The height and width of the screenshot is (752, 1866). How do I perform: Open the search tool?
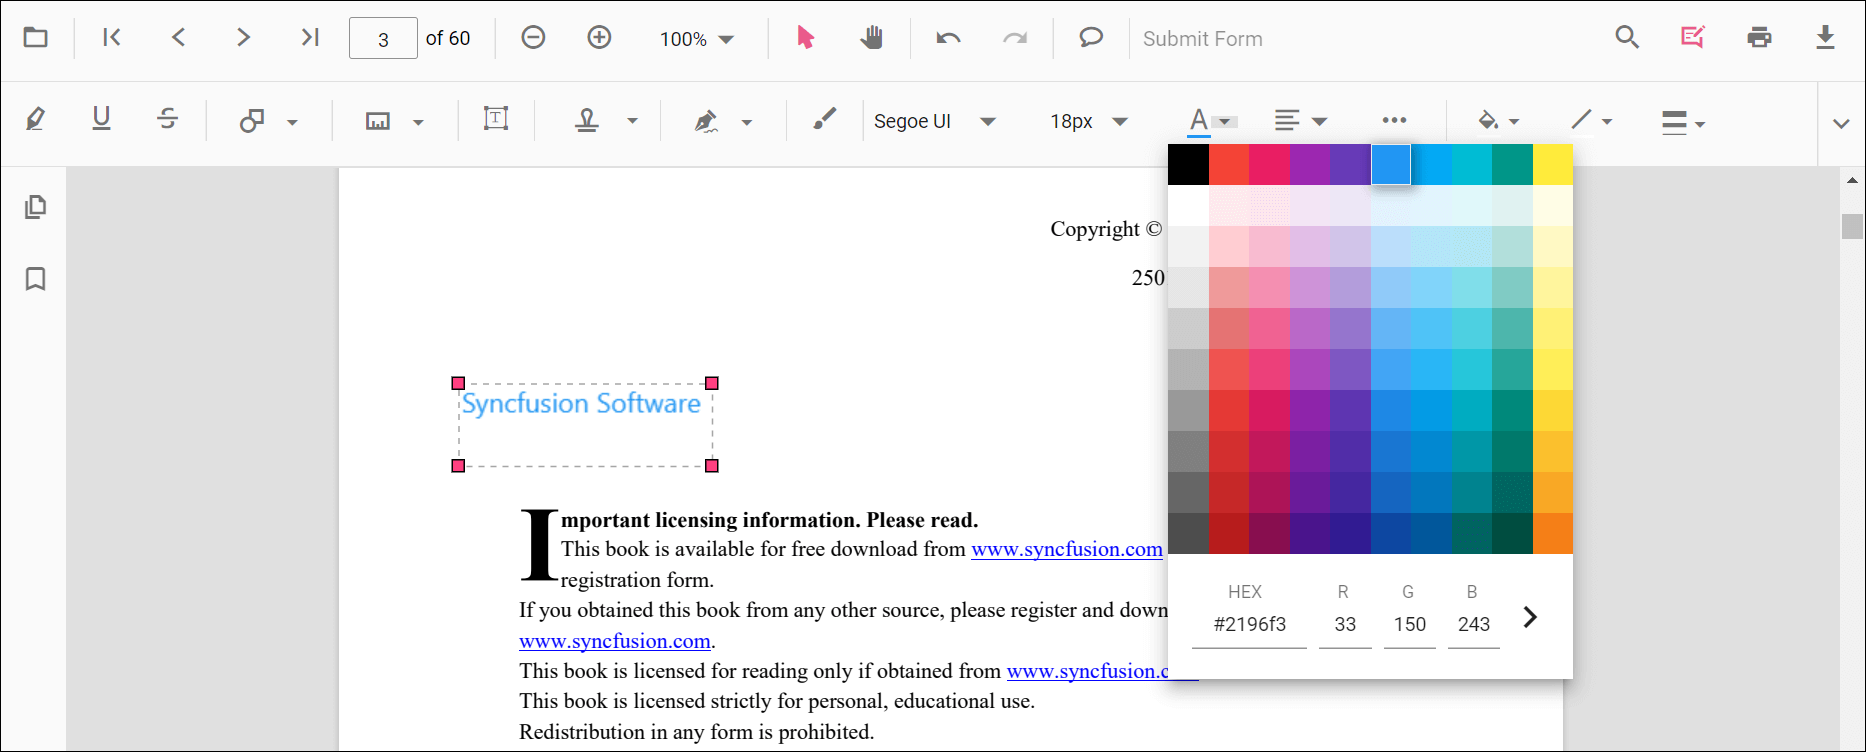pyautogui.click(x=1627, y=38)
